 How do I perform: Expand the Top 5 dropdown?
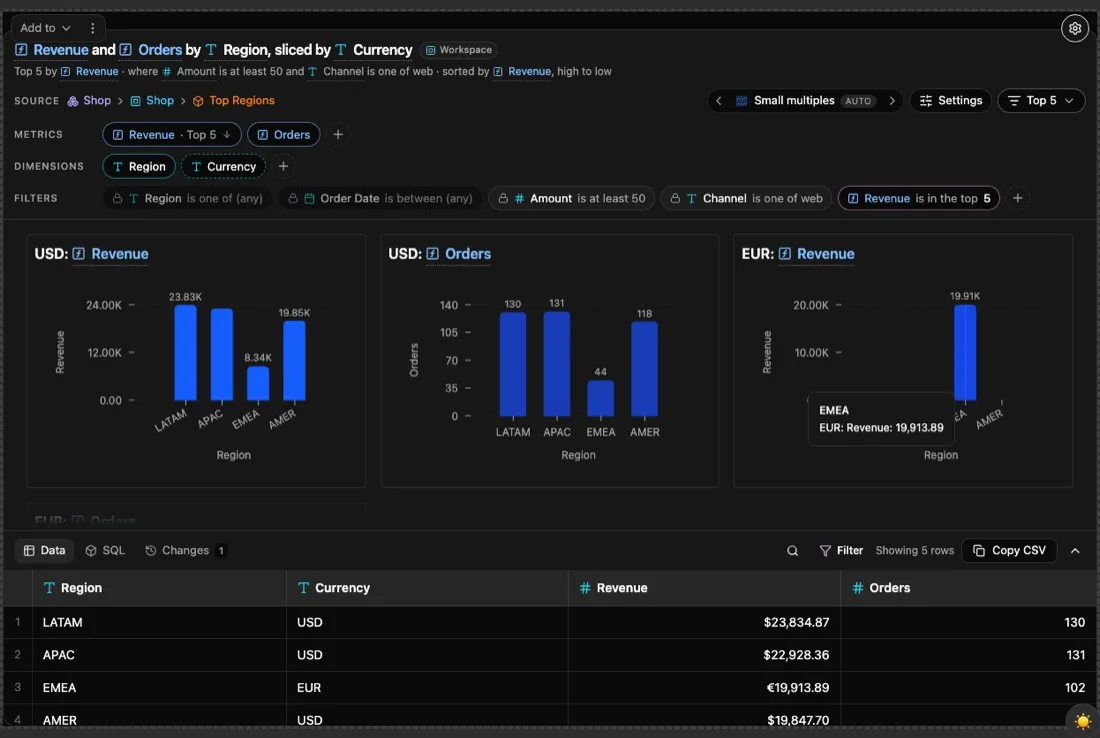click(1041, 100)
